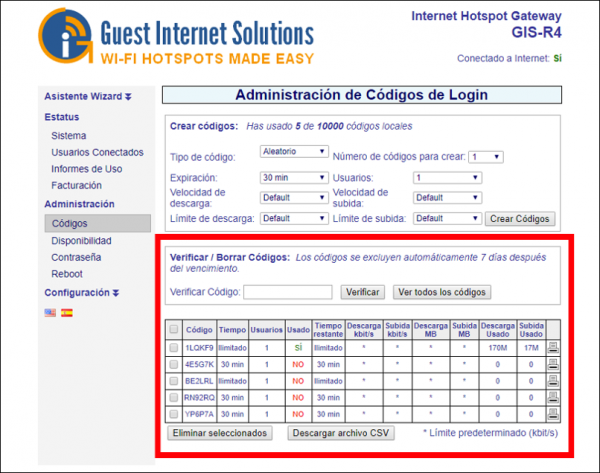
Task: Expand the Asistente Wizard menu
Action: coord(88,96)
